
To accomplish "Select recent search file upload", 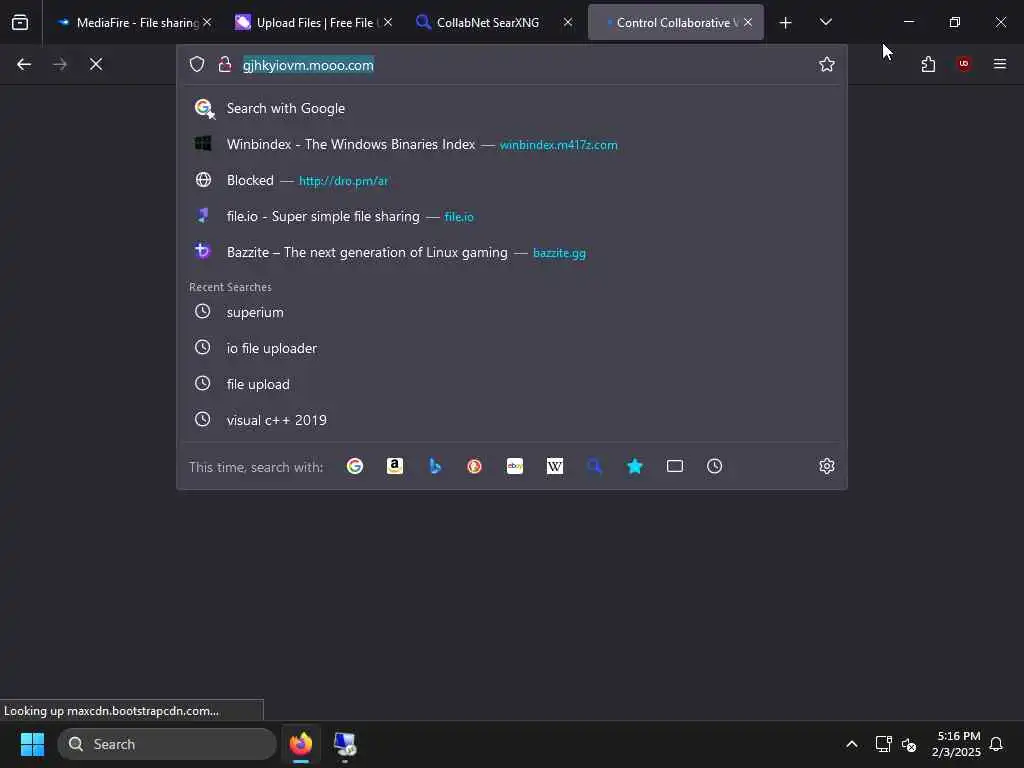I will [x=511, y=384].
